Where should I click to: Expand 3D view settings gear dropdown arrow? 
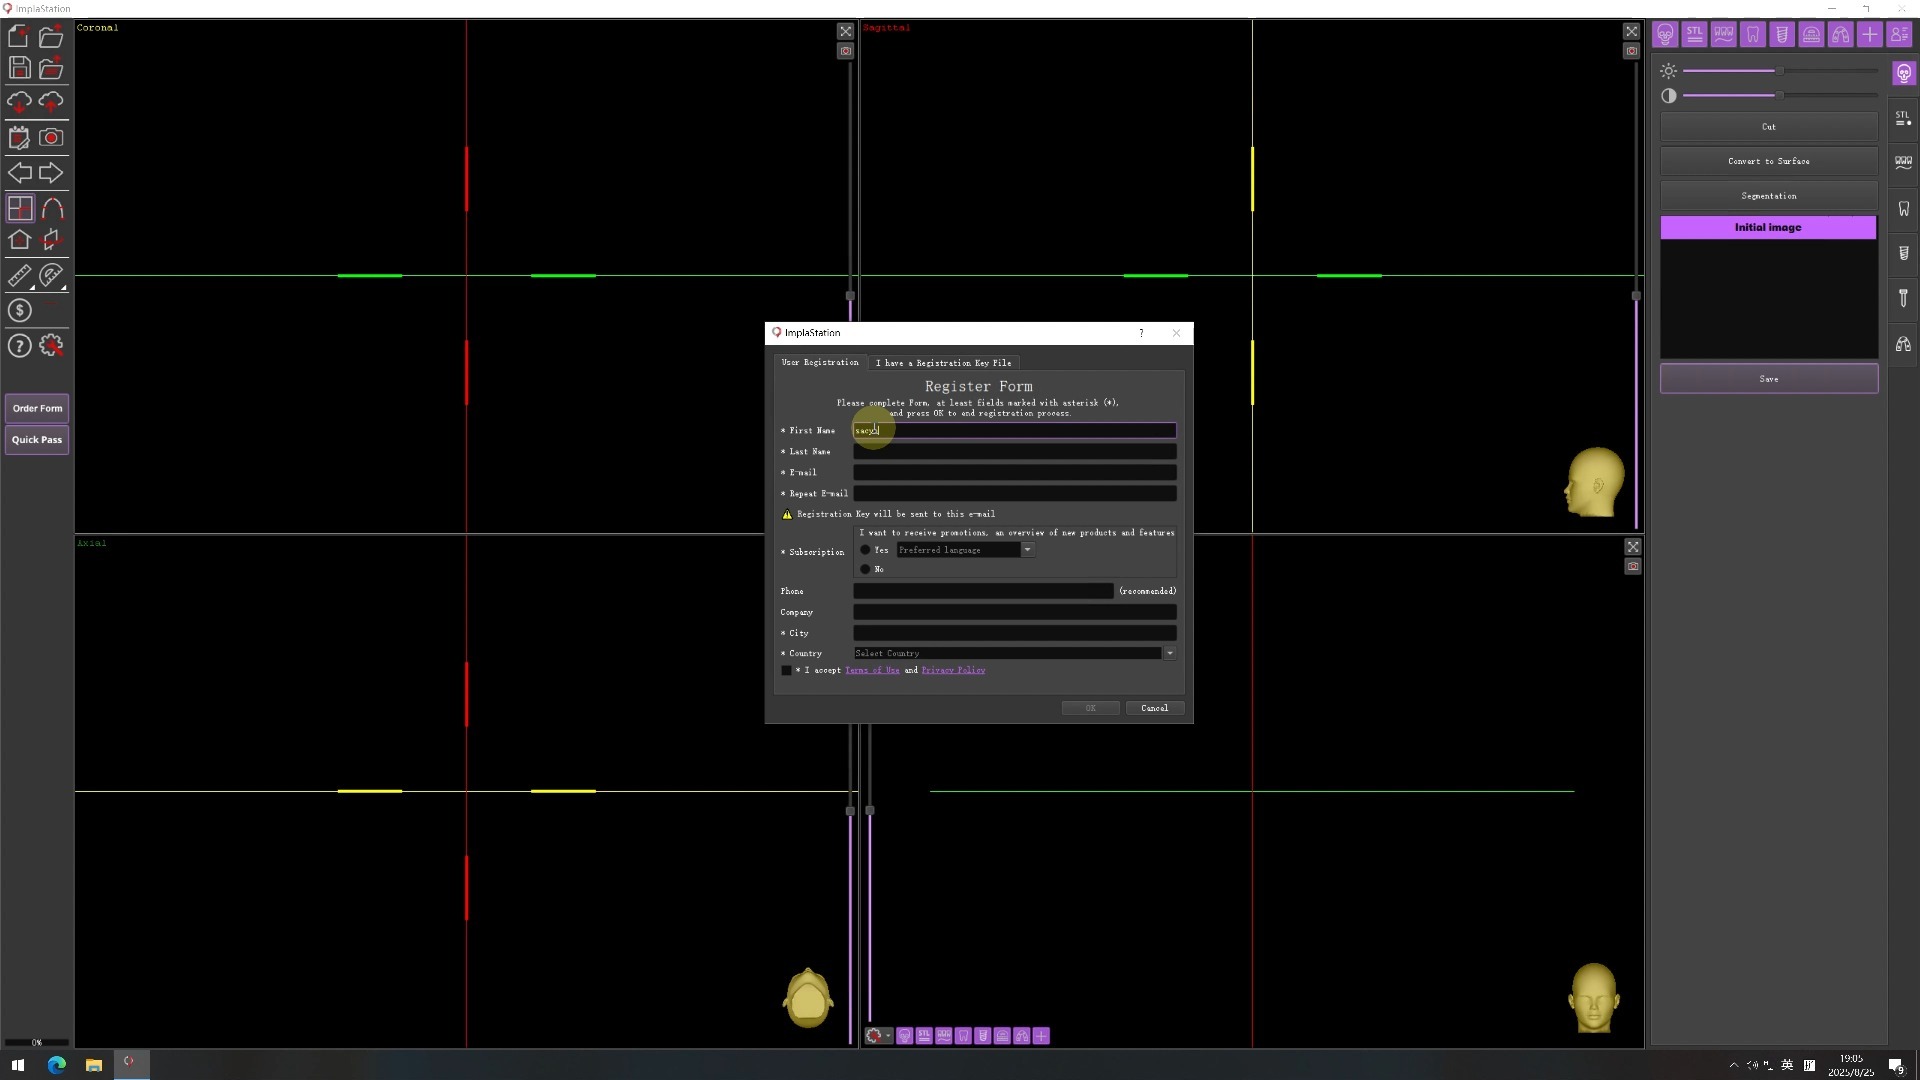888,1036
